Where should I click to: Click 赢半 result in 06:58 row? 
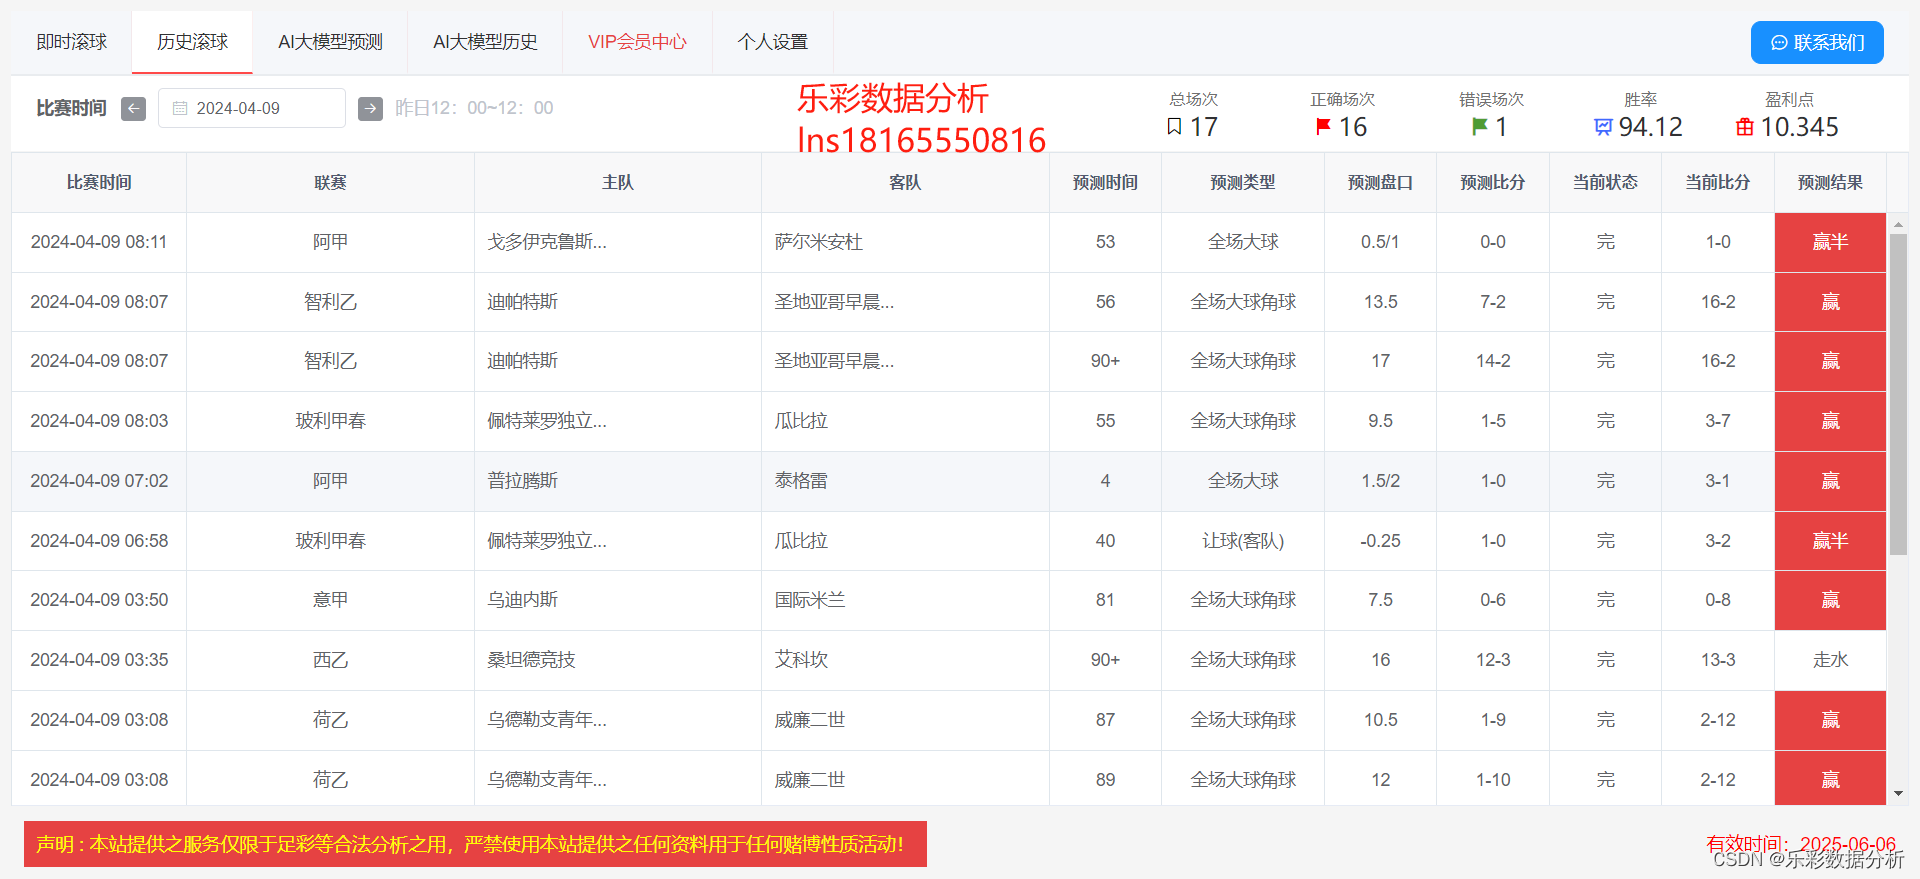point(1830,541)
